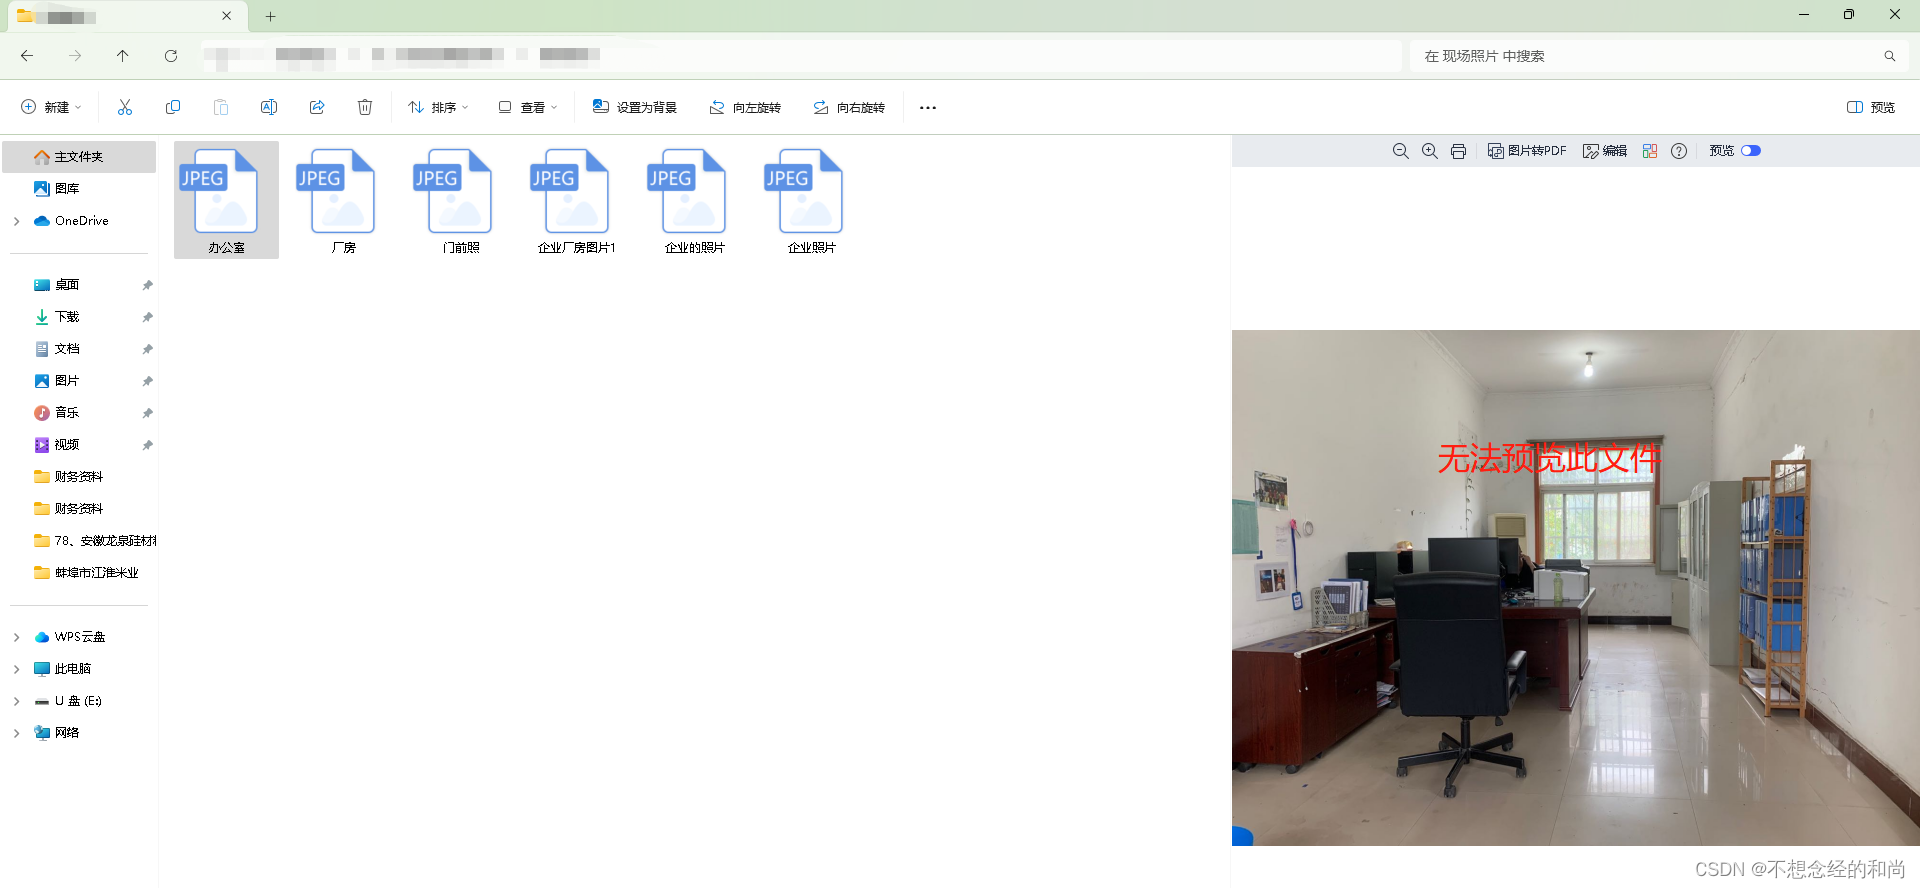
Task: Expand the 网络 tree node
Action: point(17,733)
